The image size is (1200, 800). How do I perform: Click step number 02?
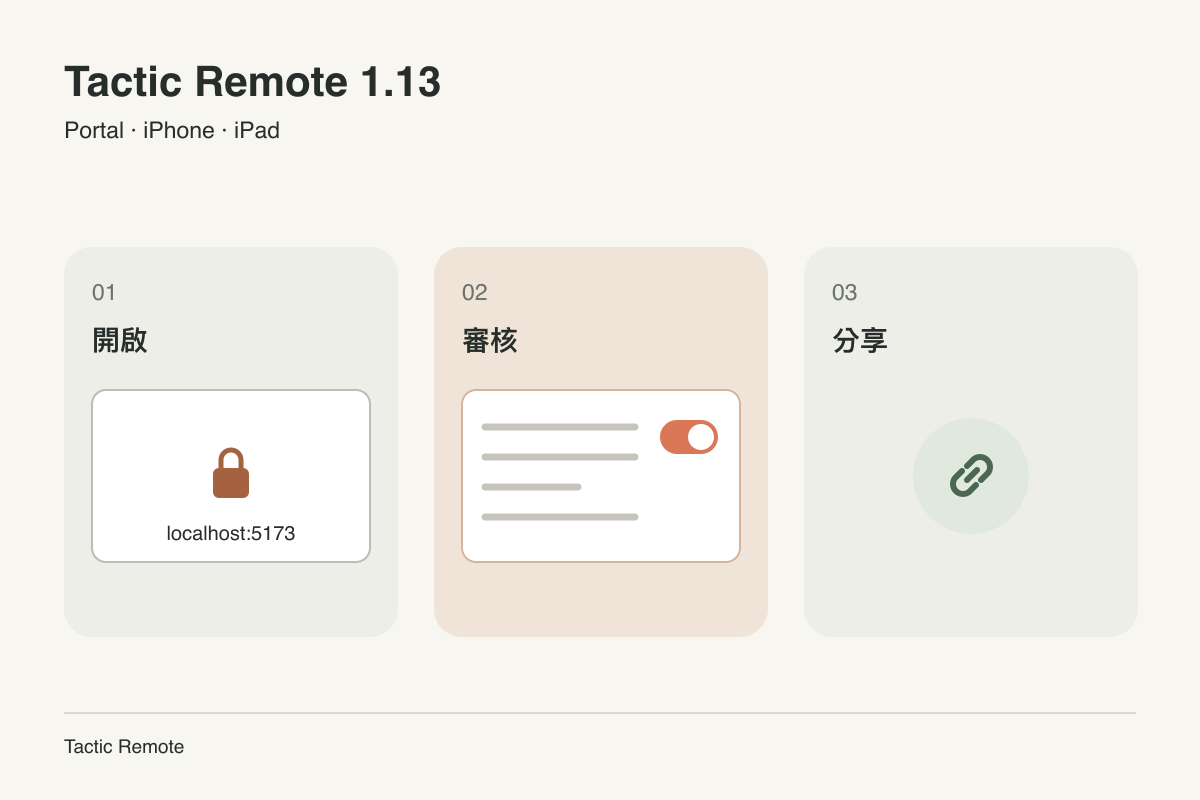pyautogui.click(x=475, y=293)
